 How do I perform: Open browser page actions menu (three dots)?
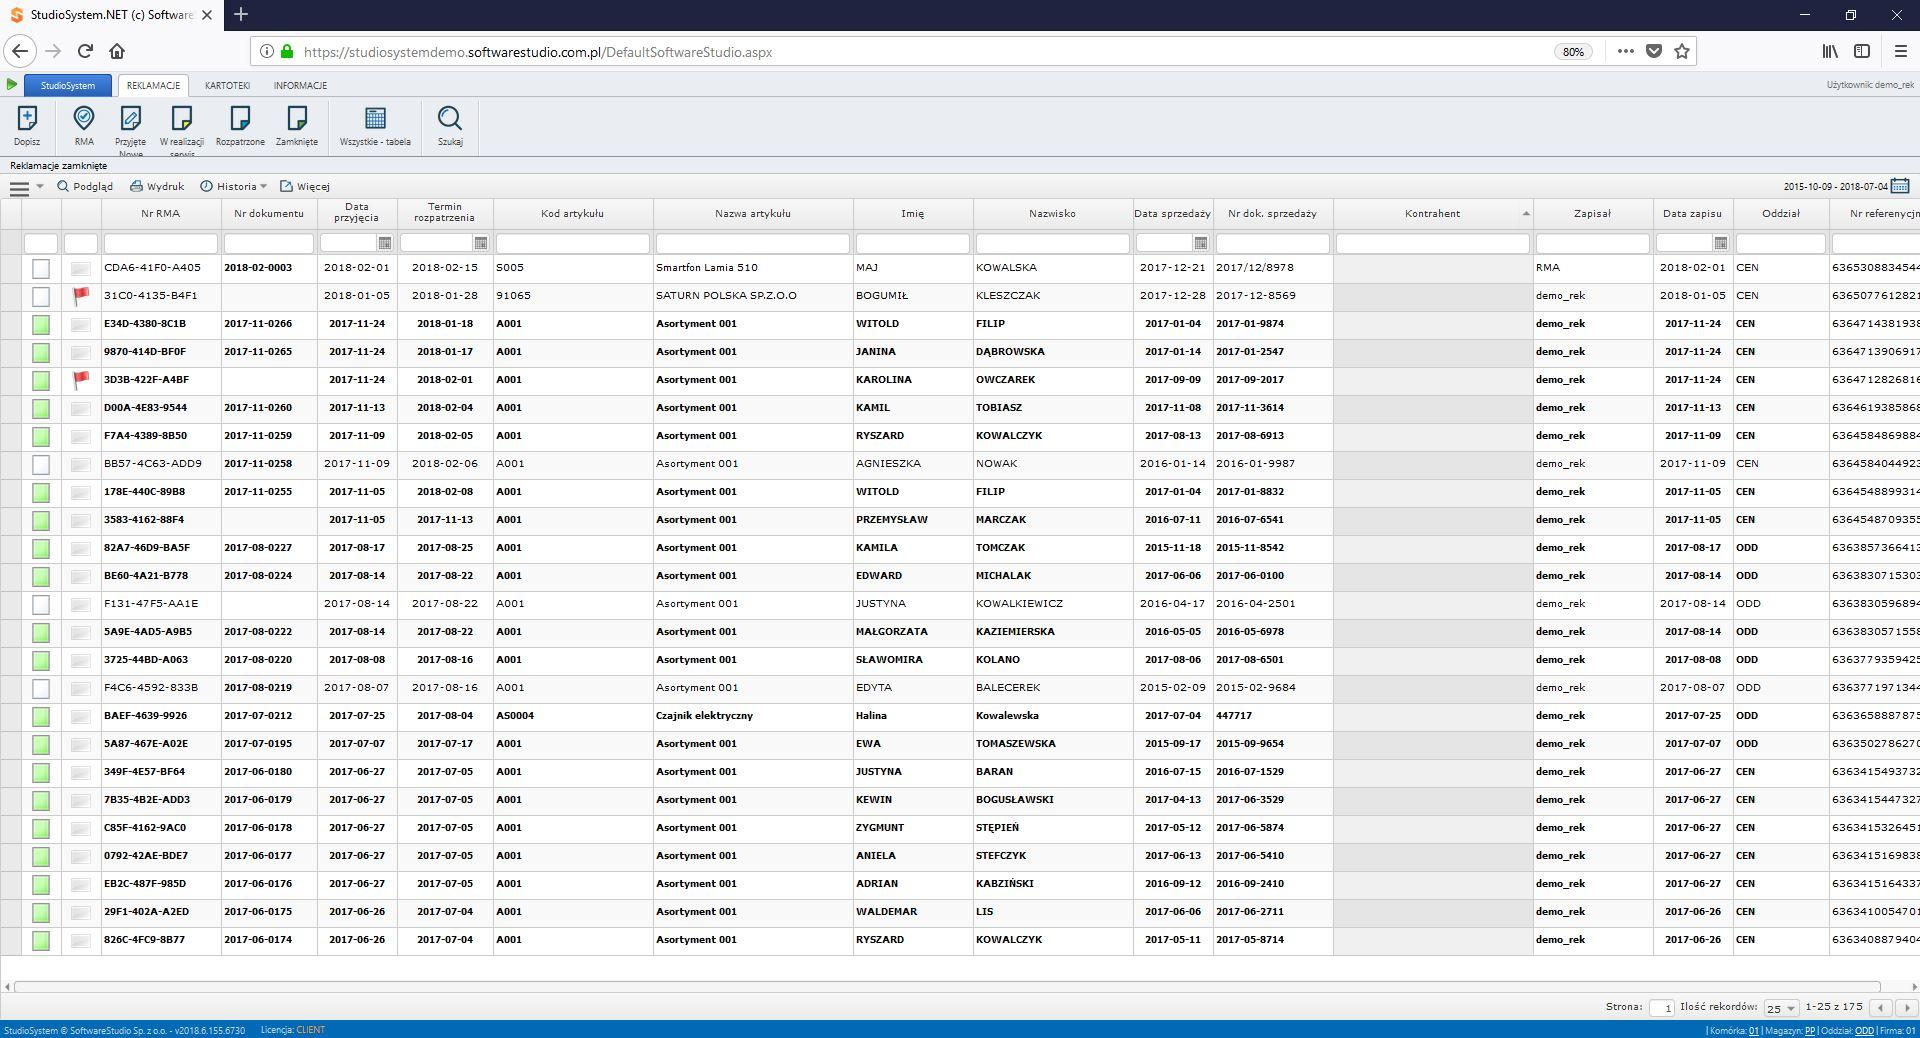point(1626,51)
